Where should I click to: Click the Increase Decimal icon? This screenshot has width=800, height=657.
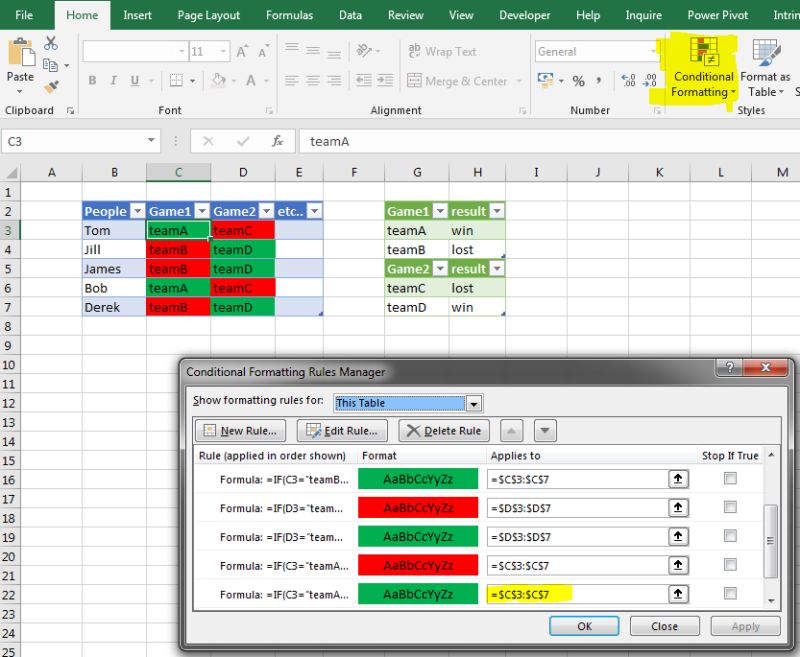628,80
